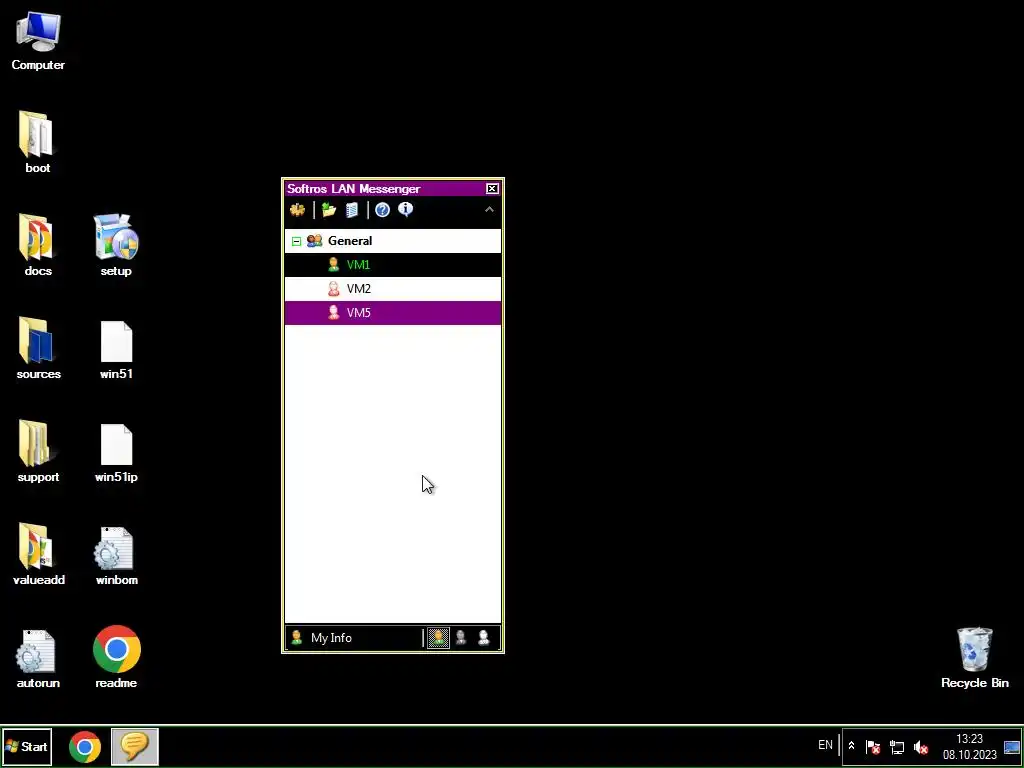Open the received files folder icon

click(x=328, y=210)
